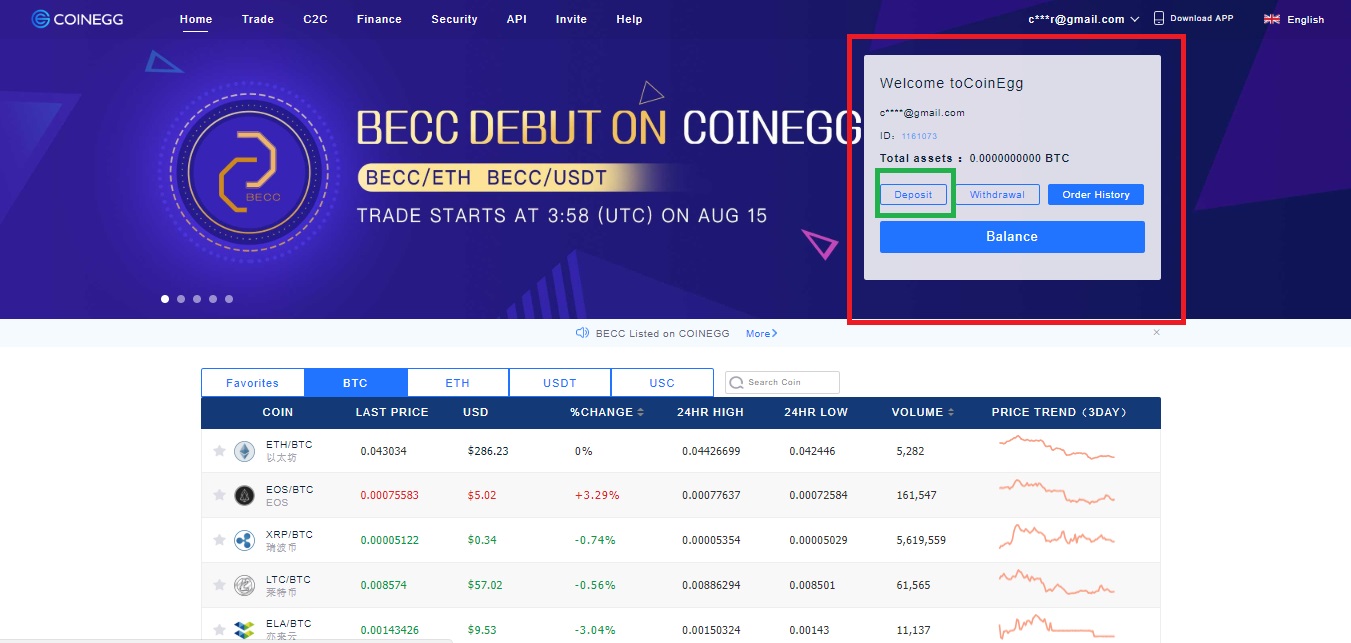
Task: Open the Invite page
Action: [571, 19]
